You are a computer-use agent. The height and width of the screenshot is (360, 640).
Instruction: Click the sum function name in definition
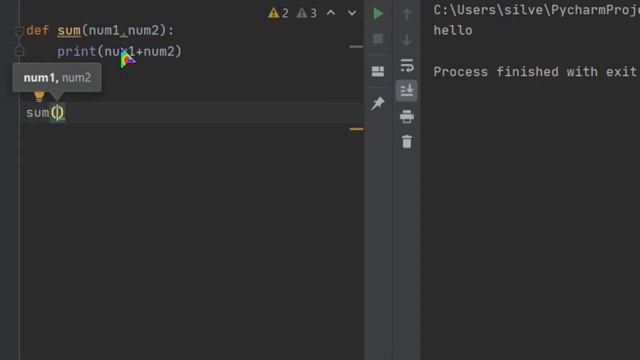coord(69,31)
